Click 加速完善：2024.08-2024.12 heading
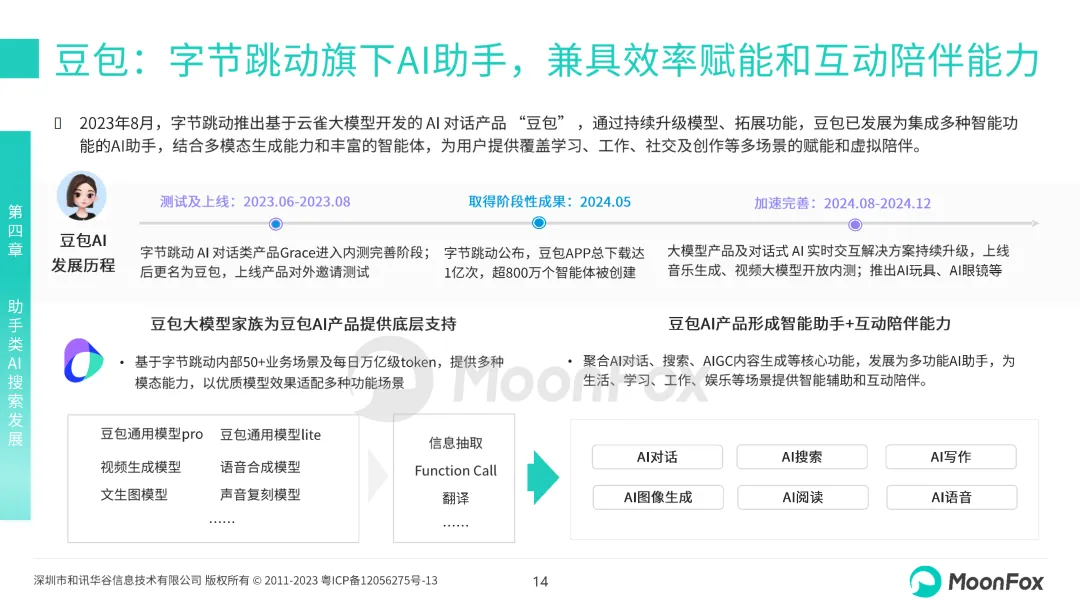 pyautogui.click(x=842, y=203)
